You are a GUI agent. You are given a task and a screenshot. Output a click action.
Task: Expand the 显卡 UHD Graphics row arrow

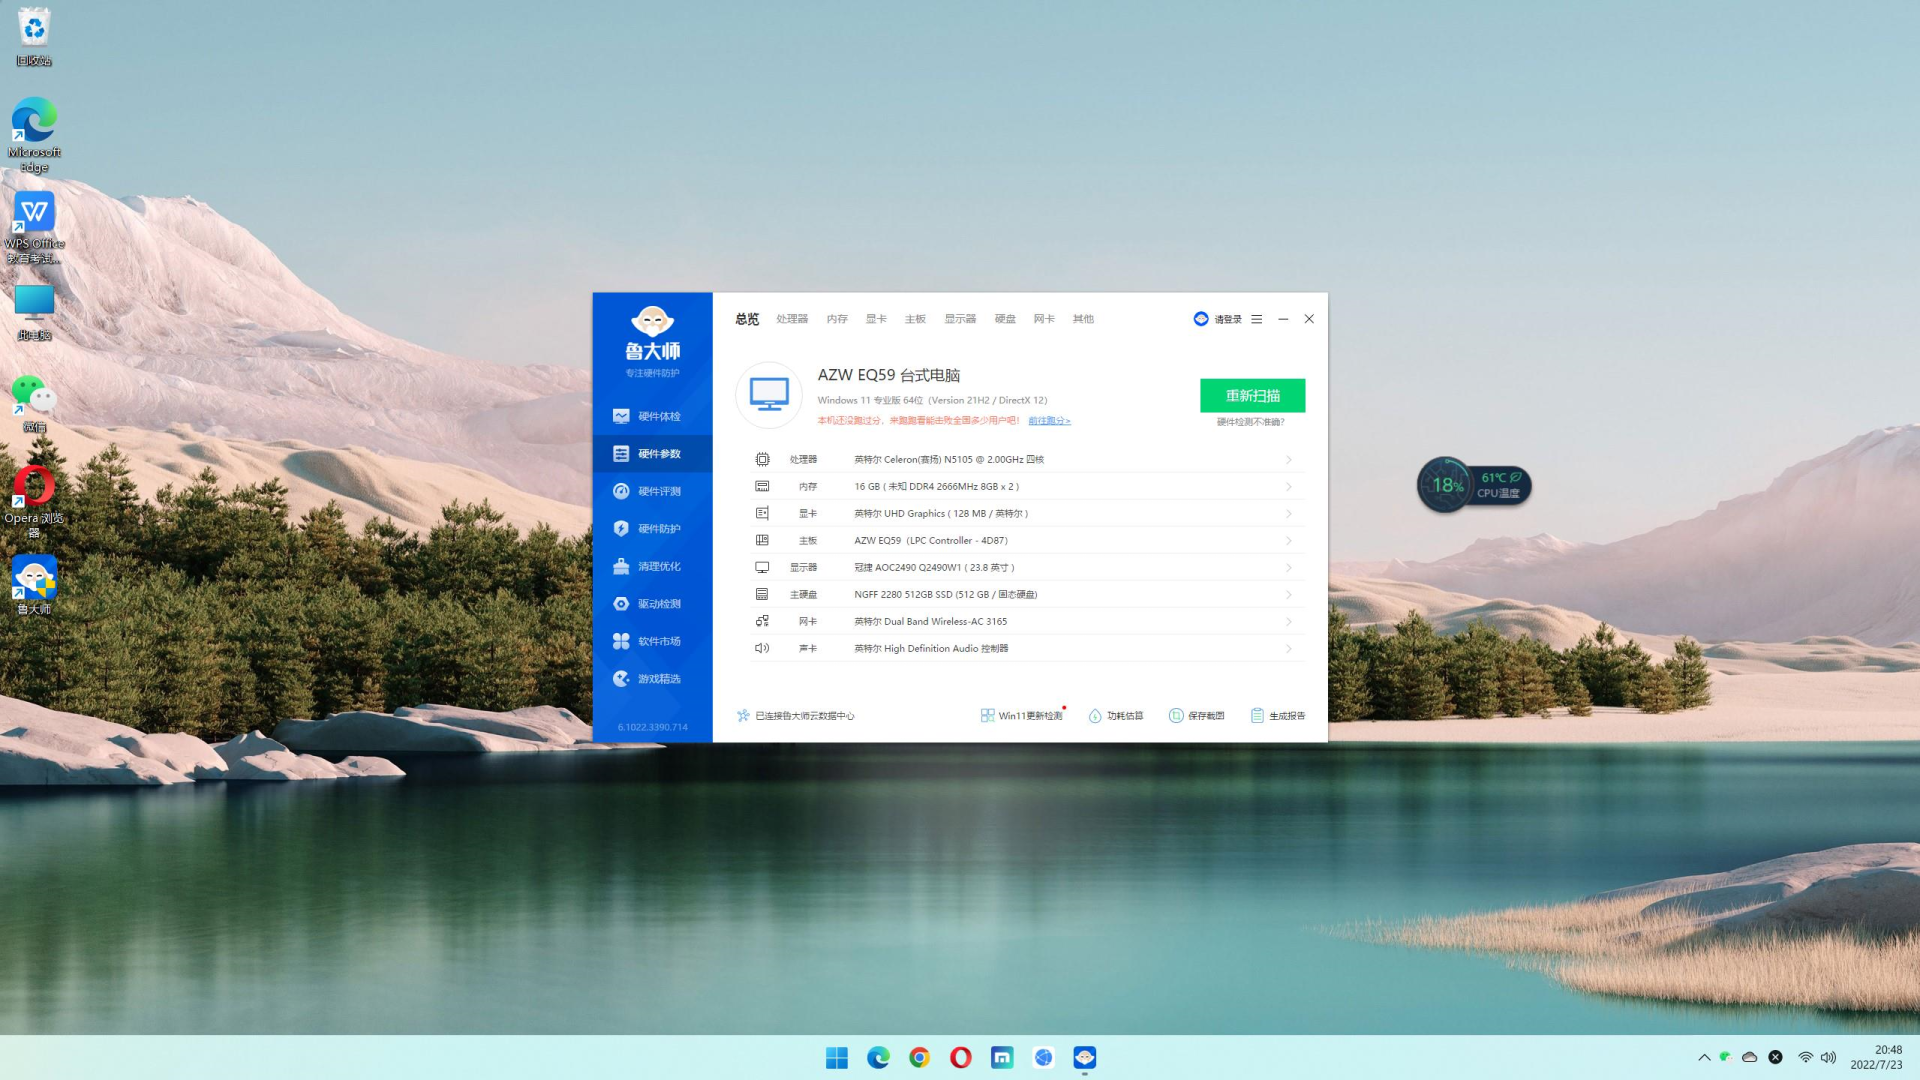1289,514
